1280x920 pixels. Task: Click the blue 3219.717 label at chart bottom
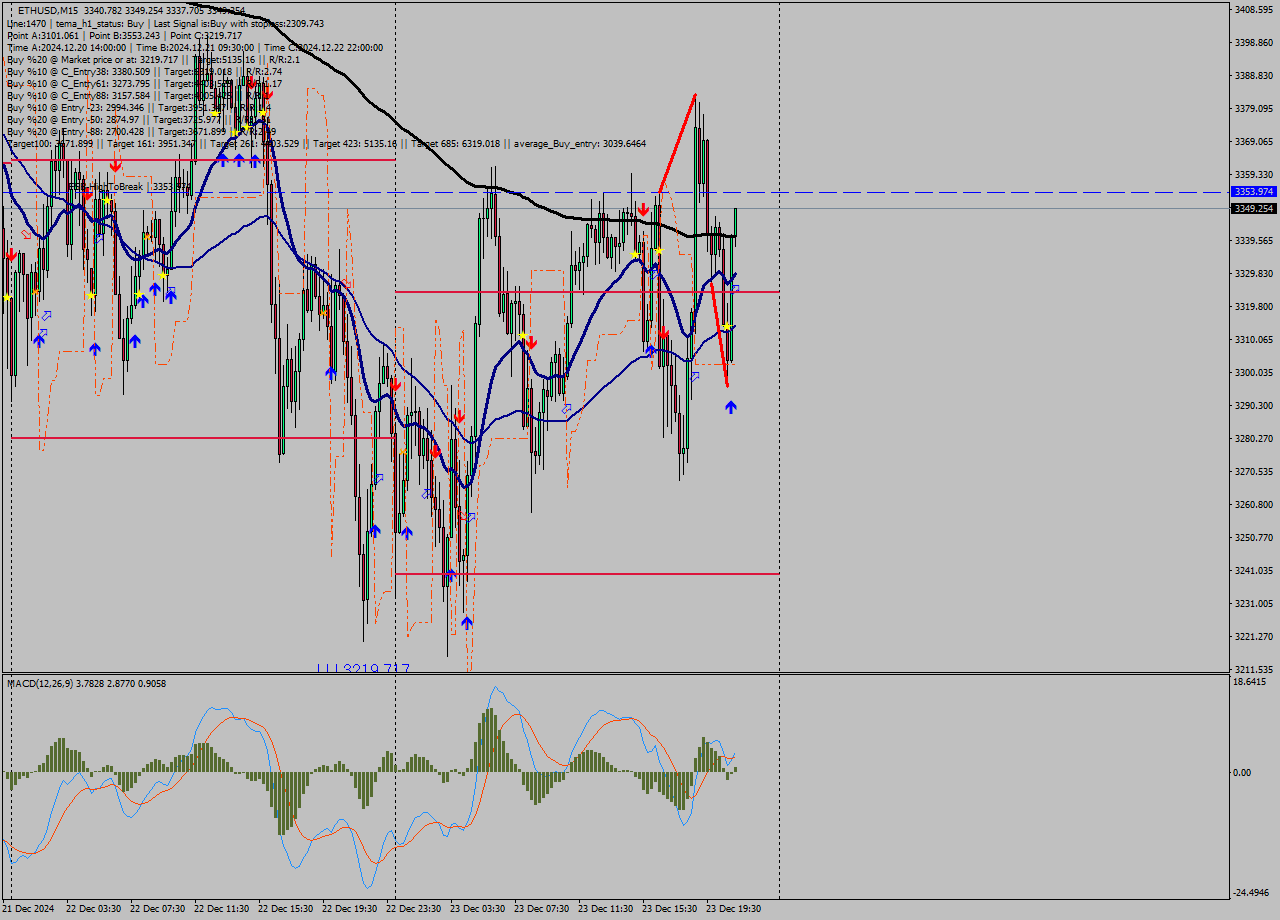pyautogui.click(x=363, y=668)
